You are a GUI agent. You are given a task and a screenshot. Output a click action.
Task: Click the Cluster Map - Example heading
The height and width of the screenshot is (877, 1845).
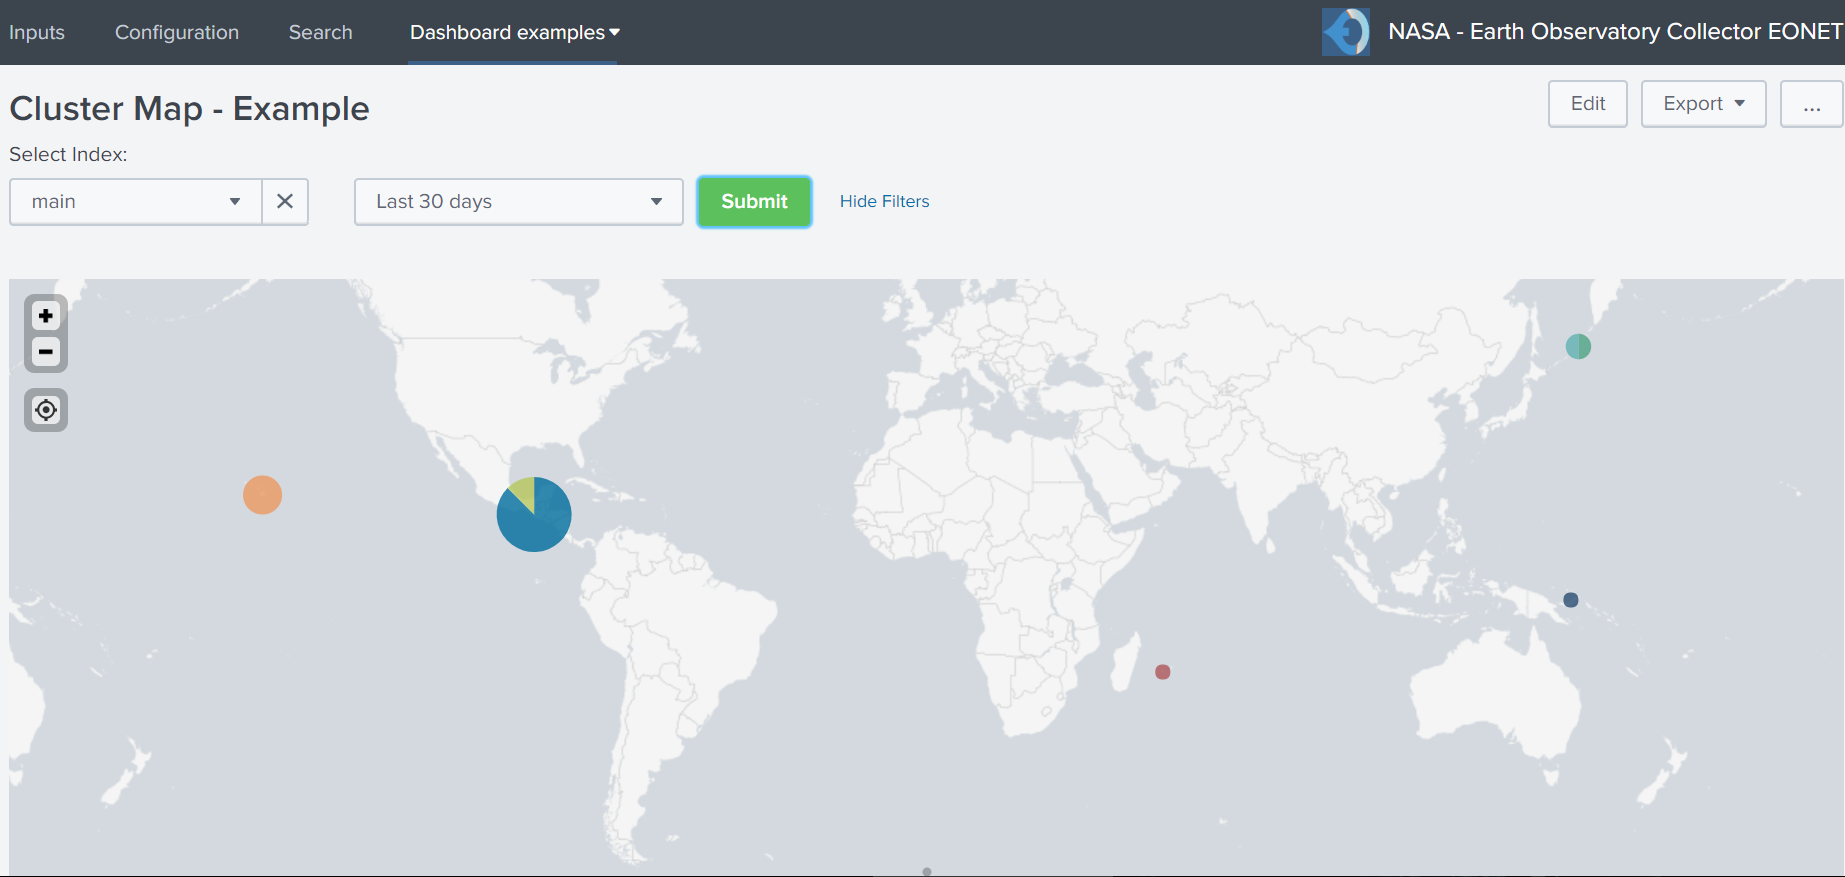(190, 108)
